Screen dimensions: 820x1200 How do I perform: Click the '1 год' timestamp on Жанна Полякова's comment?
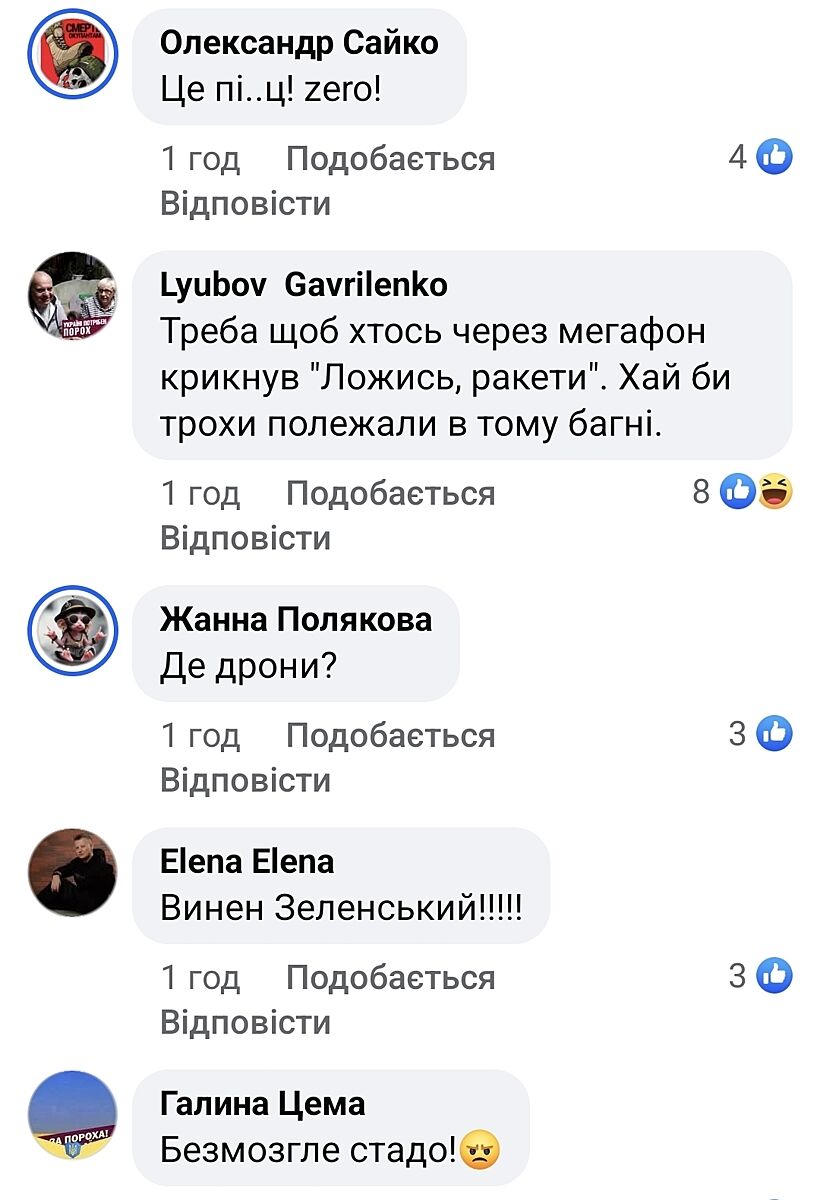tap(200, 735)
